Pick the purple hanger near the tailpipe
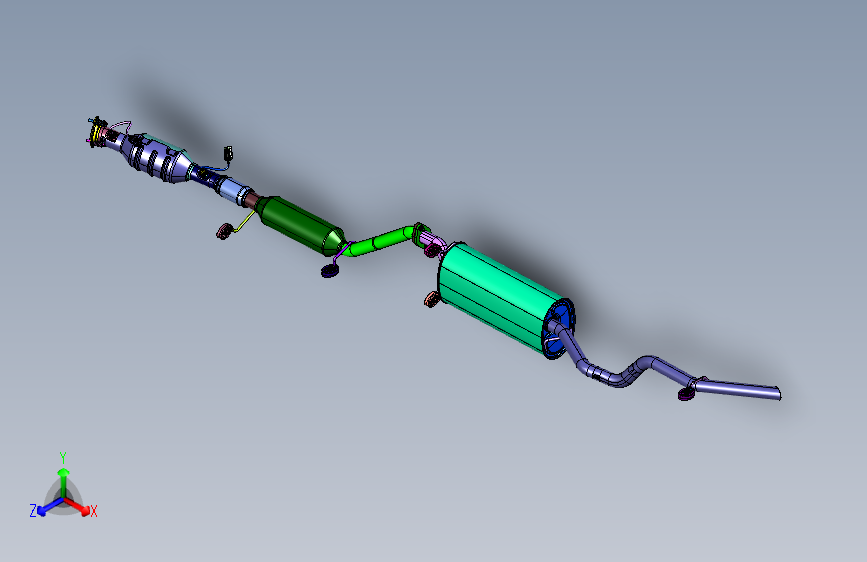Image resolution: width=867 pixels, height=562 pixels. (x=686, y=393)
